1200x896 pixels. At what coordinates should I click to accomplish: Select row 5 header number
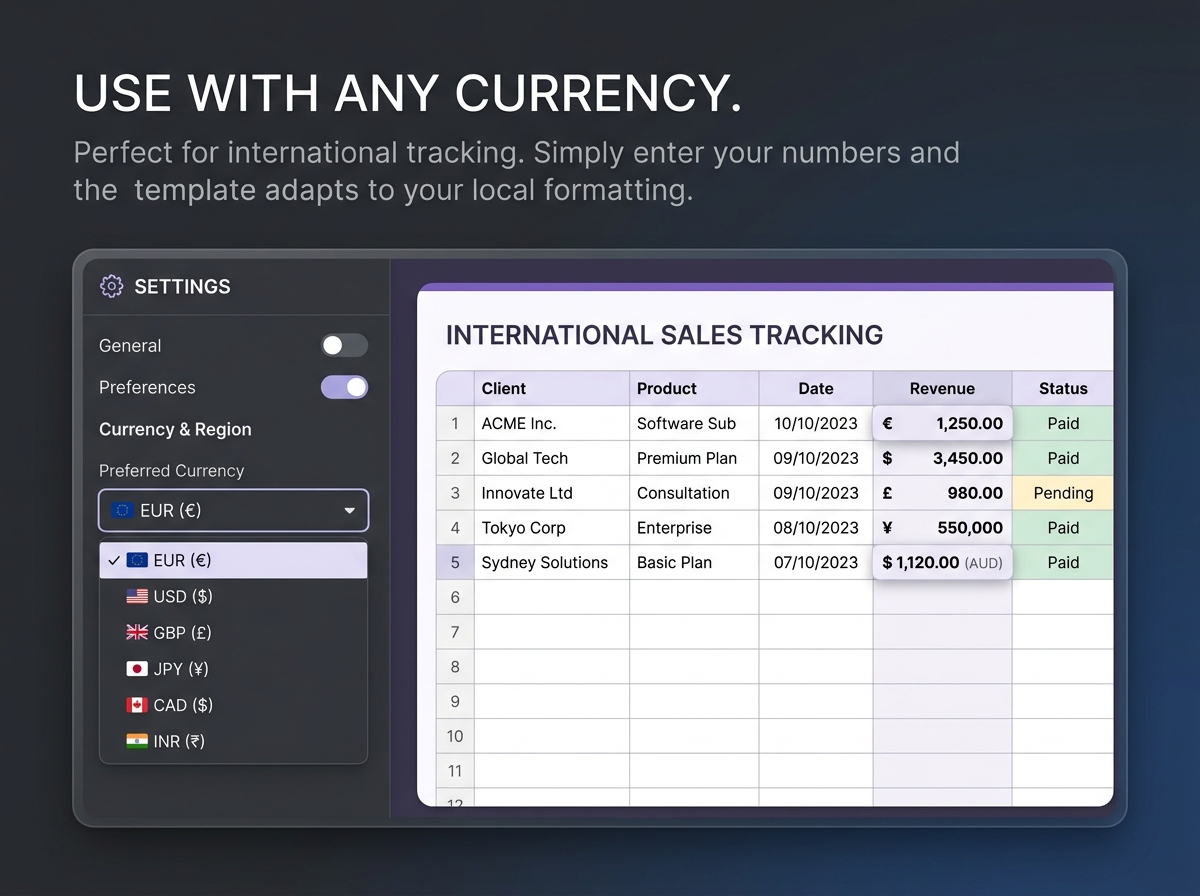[x=455, y=563]
